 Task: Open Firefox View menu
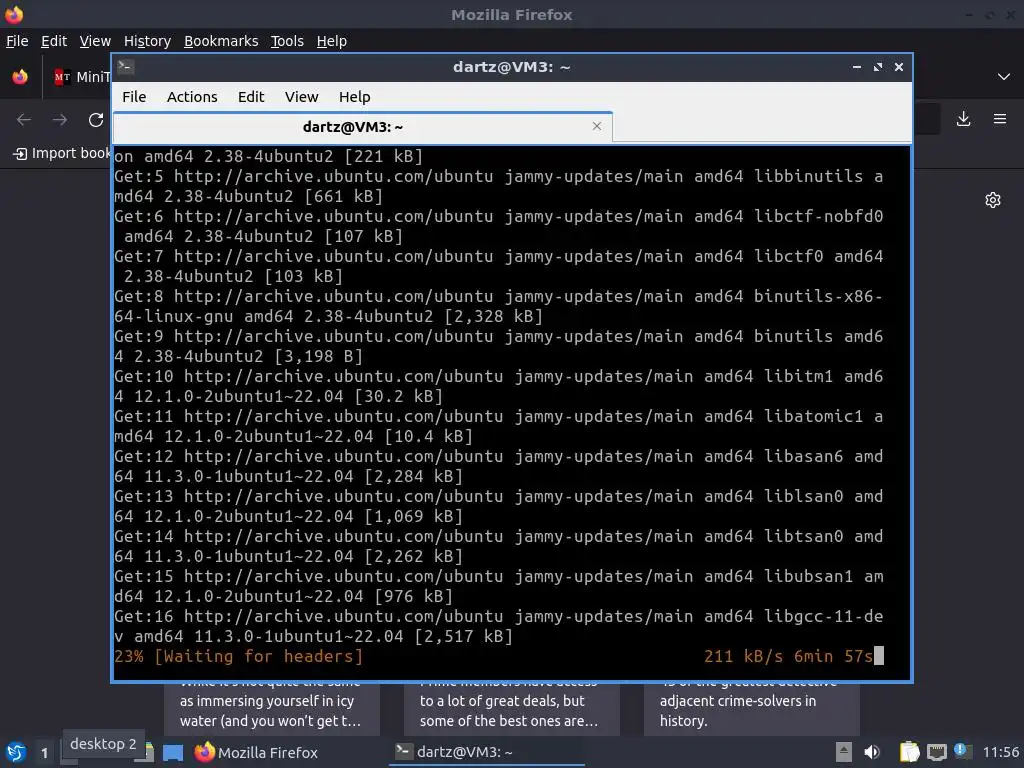95,41
